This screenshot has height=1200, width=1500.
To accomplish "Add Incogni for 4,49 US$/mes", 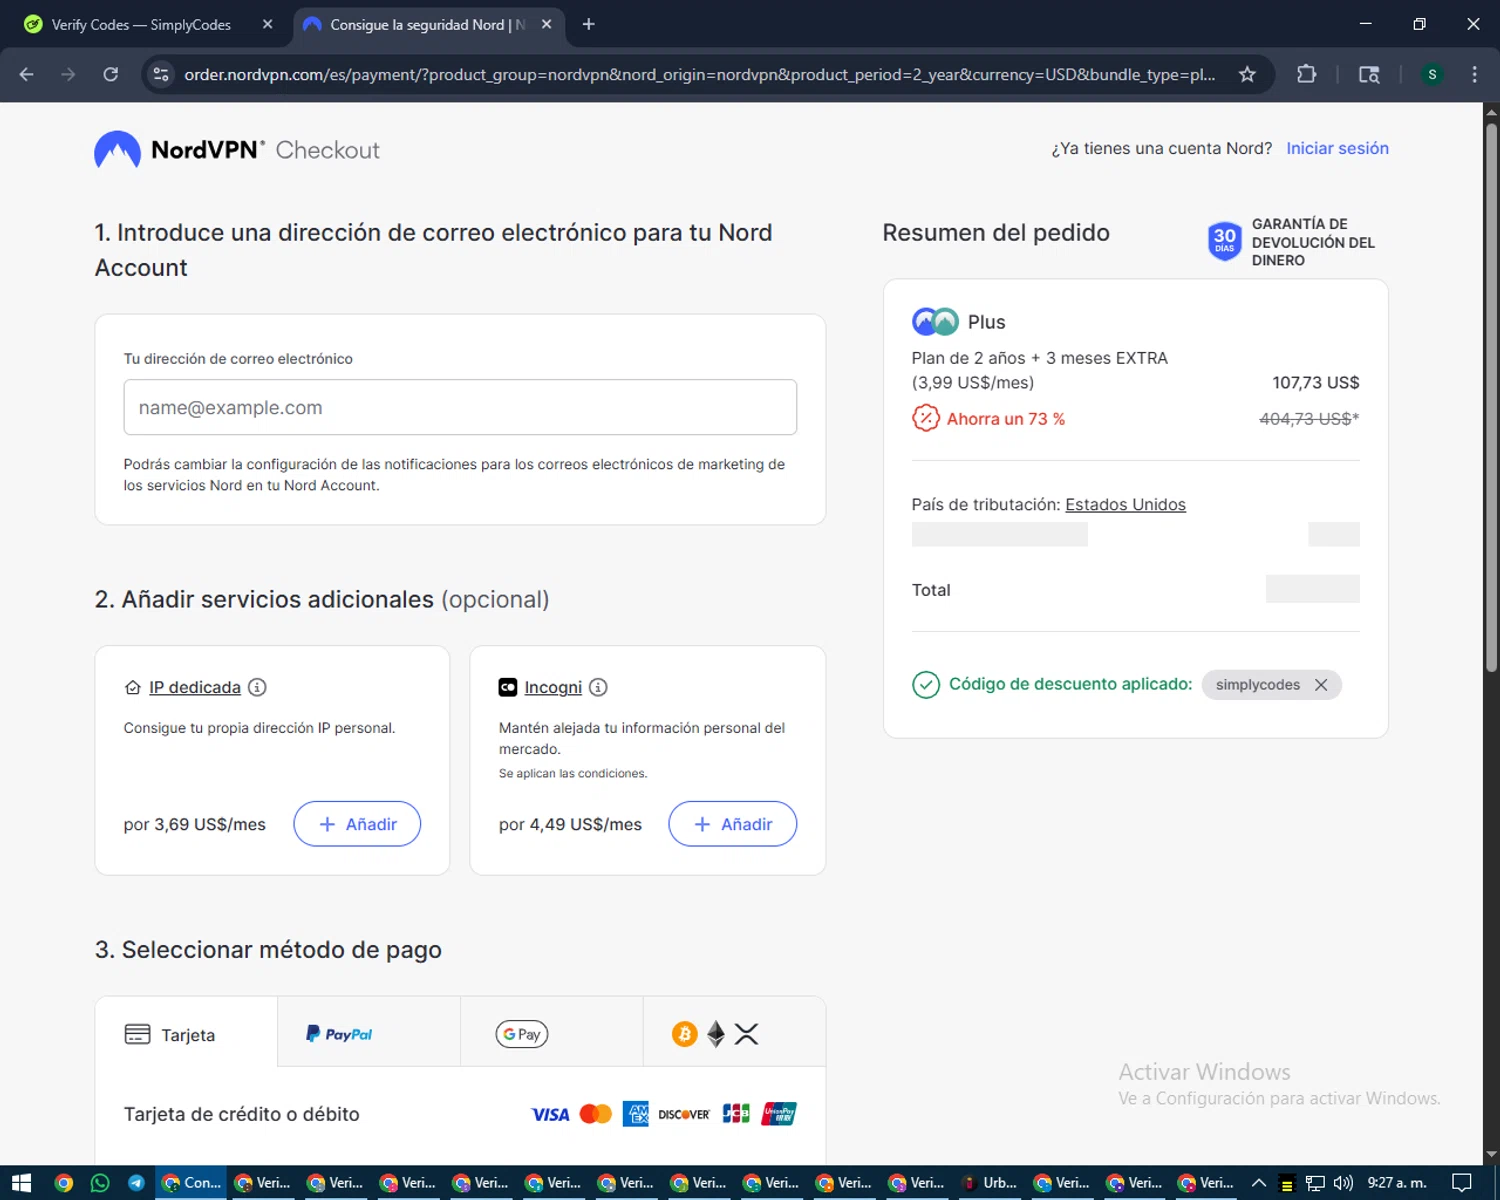I will pyautogui.click(x=732, y=824).
